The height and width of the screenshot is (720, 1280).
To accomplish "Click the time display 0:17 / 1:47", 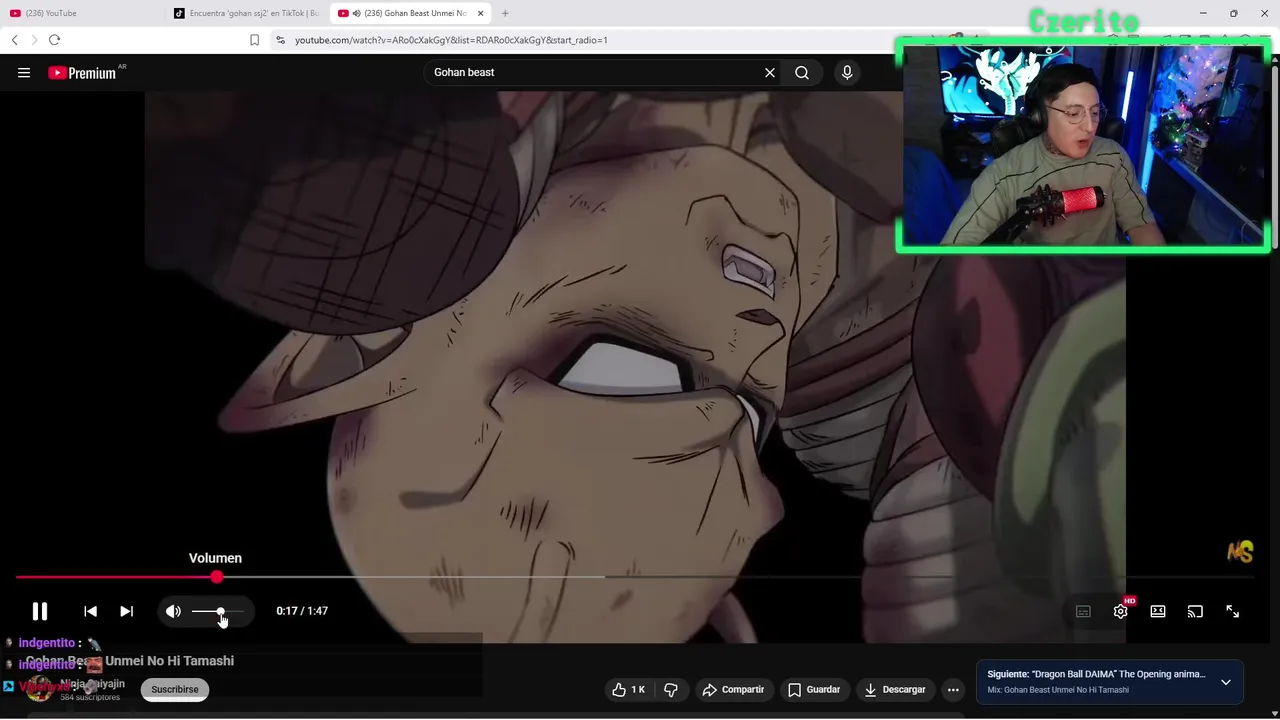I will (302, 611).
